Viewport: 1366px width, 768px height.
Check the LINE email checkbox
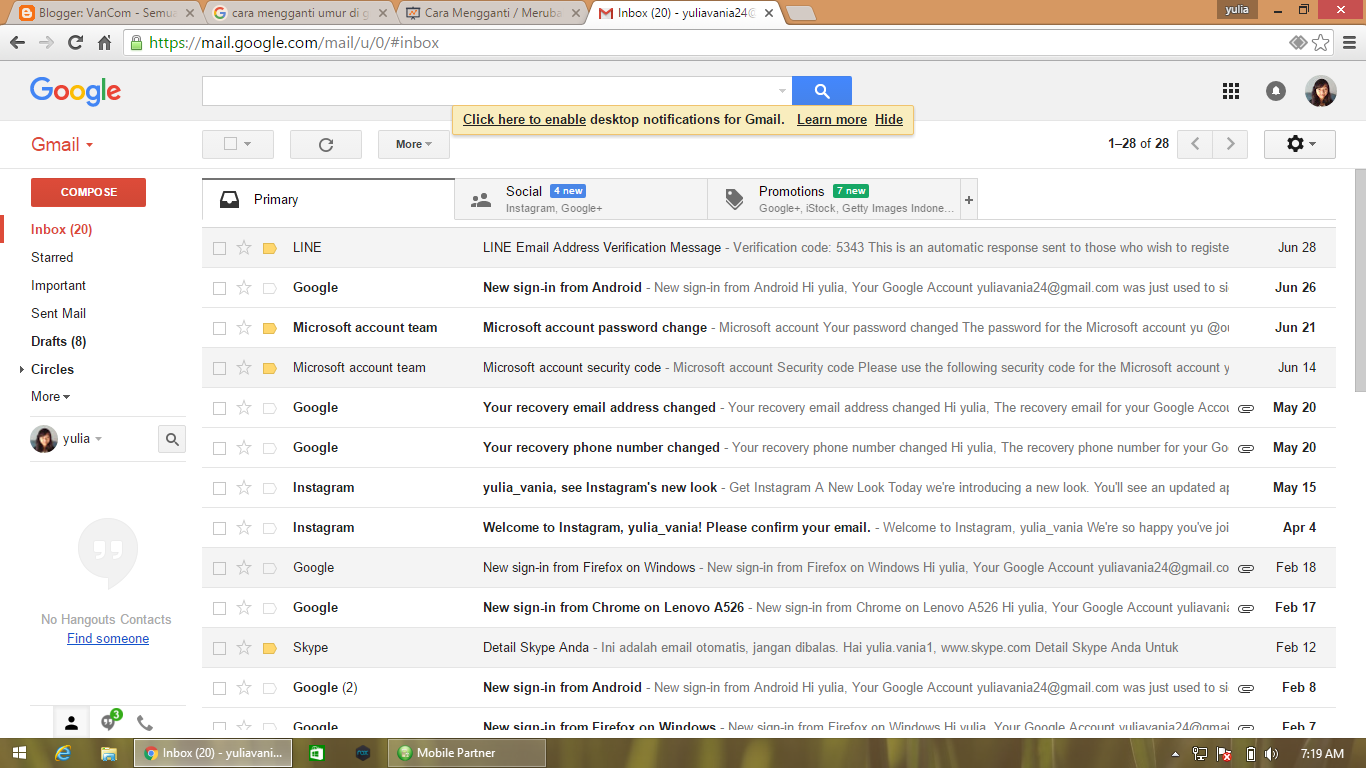(x=219, y=248)
